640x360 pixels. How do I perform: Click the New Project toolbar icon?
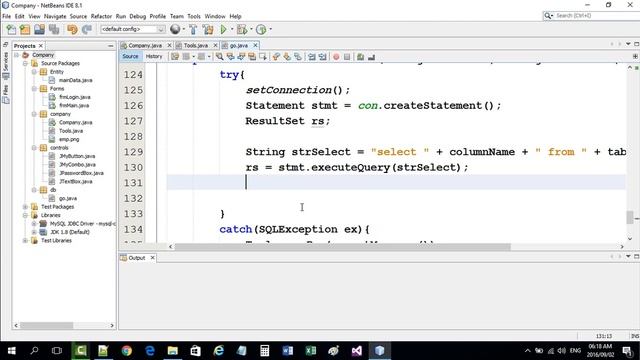tap(25, 29)
